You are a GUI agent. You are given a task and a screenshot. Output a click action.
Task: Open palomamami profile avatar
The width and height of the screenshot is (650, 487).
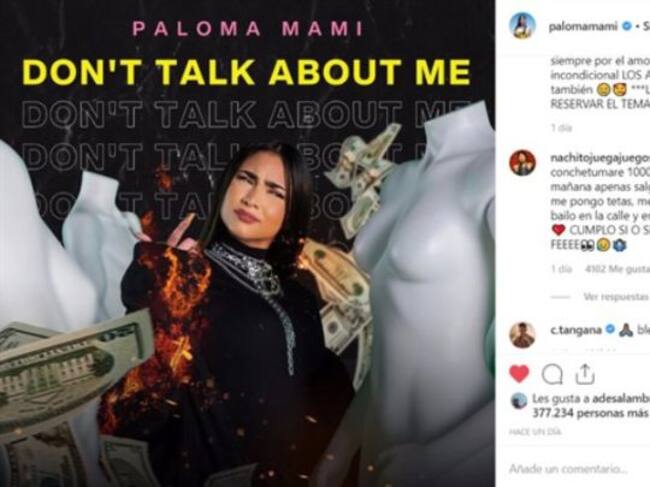click(522, 26)
